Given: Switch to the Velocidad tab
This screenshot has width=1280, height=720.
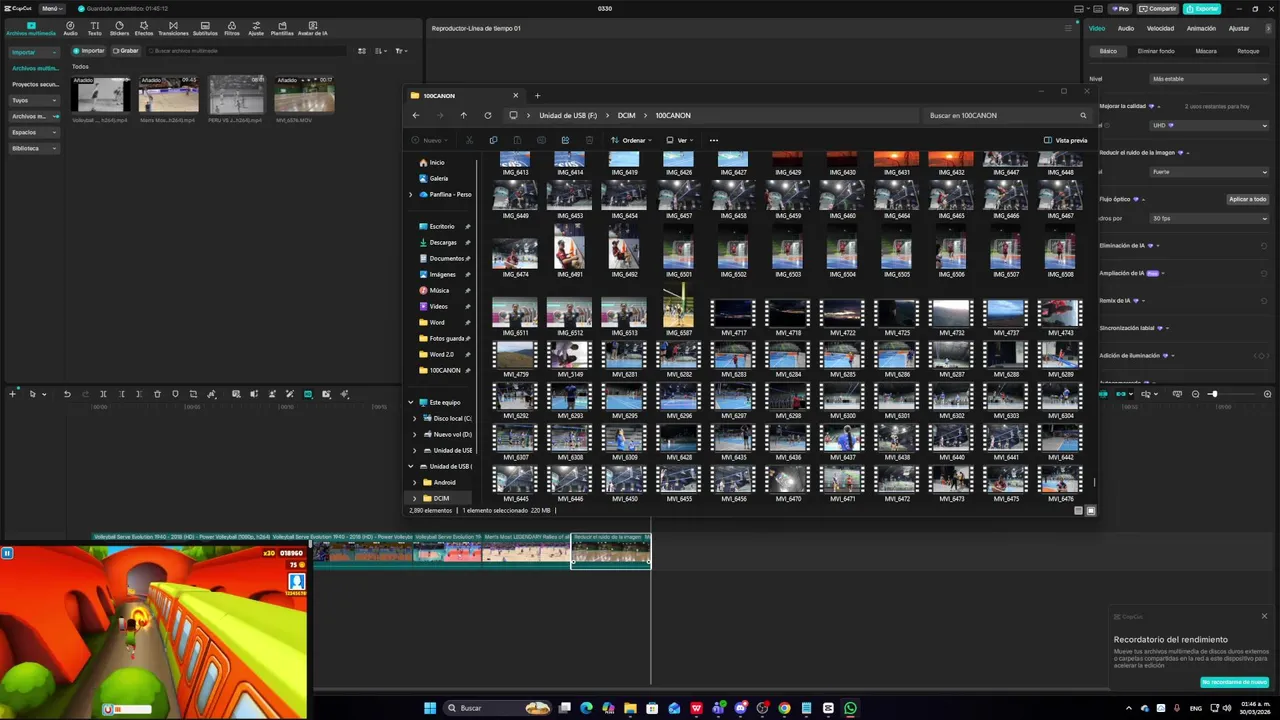Looking at the screenshot, I should coord(1160,28).
